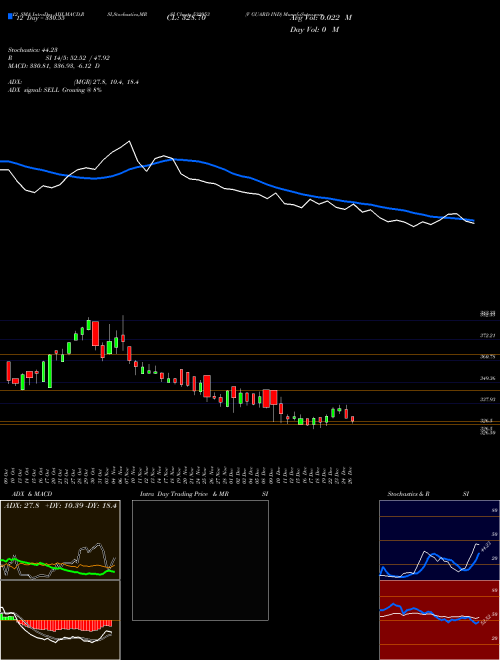Click the 'ADX signal: SELL Growing @ 8%' text
The height and width of the screenshot is (660, 500).
(55, 90)
